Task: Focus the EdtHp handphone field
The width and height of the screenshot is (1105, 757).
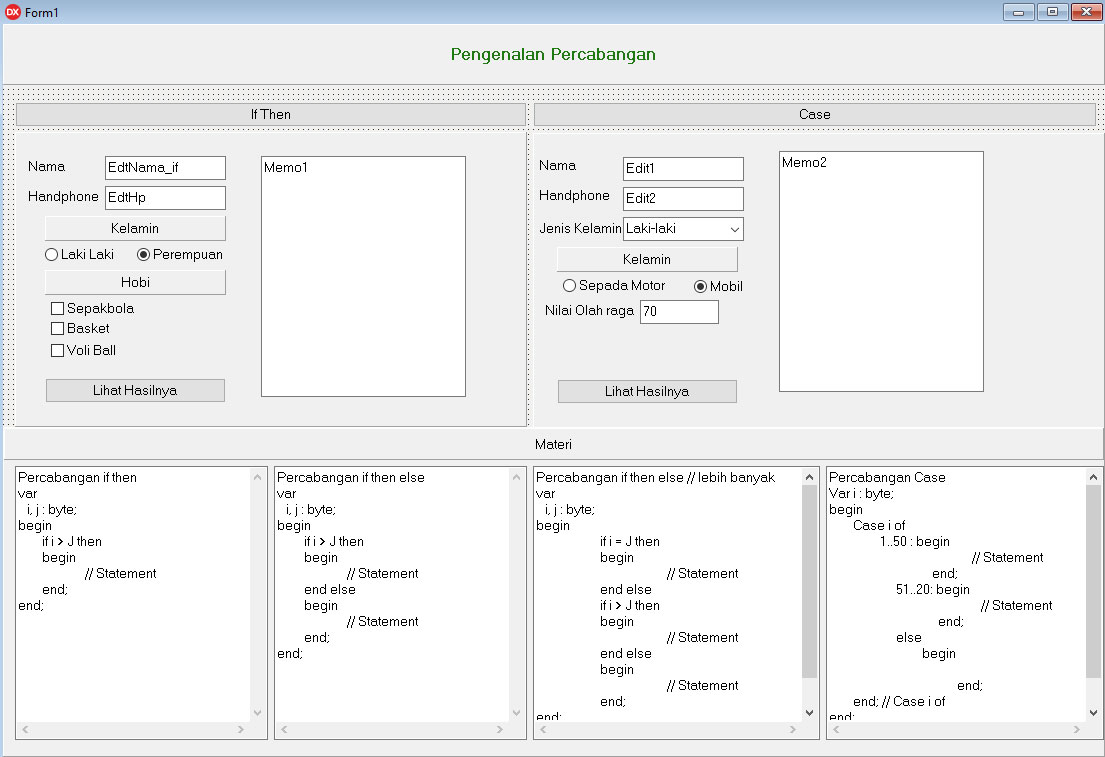Action: pyautogui.click(x=166, y=198)
